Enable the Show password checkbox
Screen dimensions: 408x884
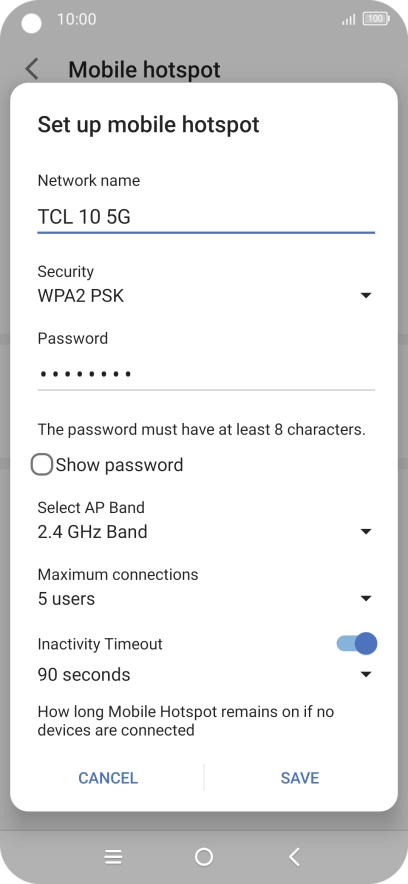(42, 465)
